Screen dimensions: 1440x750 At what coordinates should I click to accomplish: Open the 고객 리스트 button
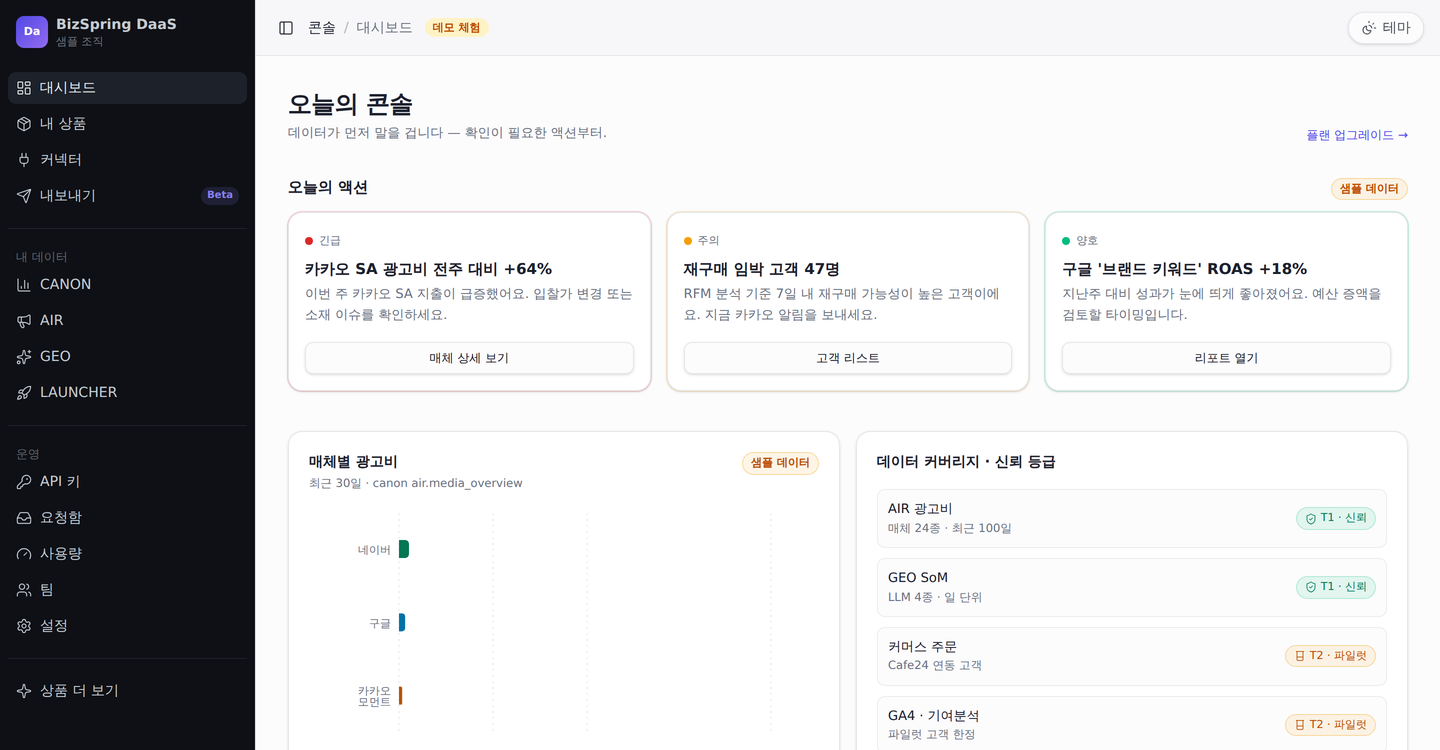click(848, 358)
